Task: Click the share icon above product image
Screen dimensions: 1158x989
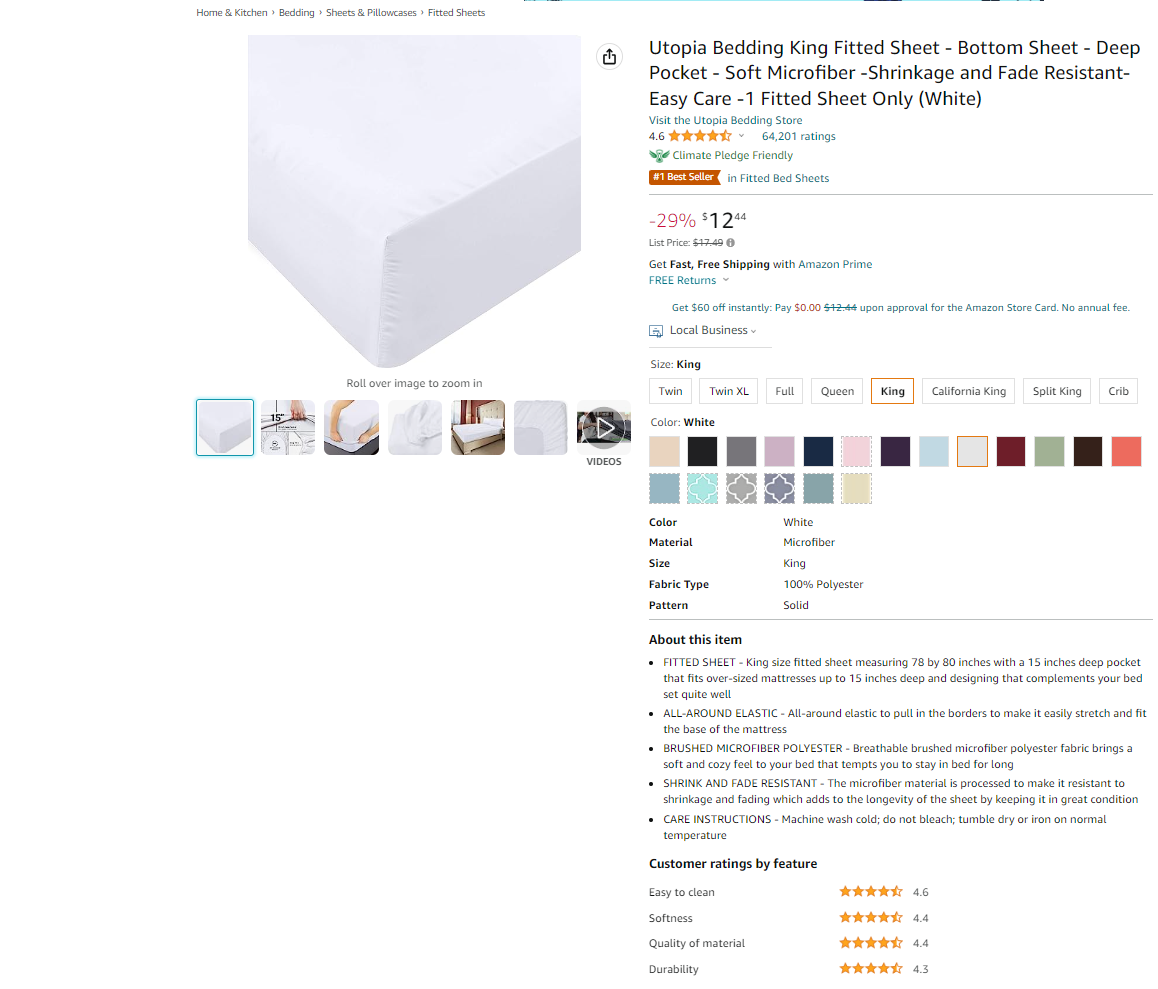Action: point(609,57)
